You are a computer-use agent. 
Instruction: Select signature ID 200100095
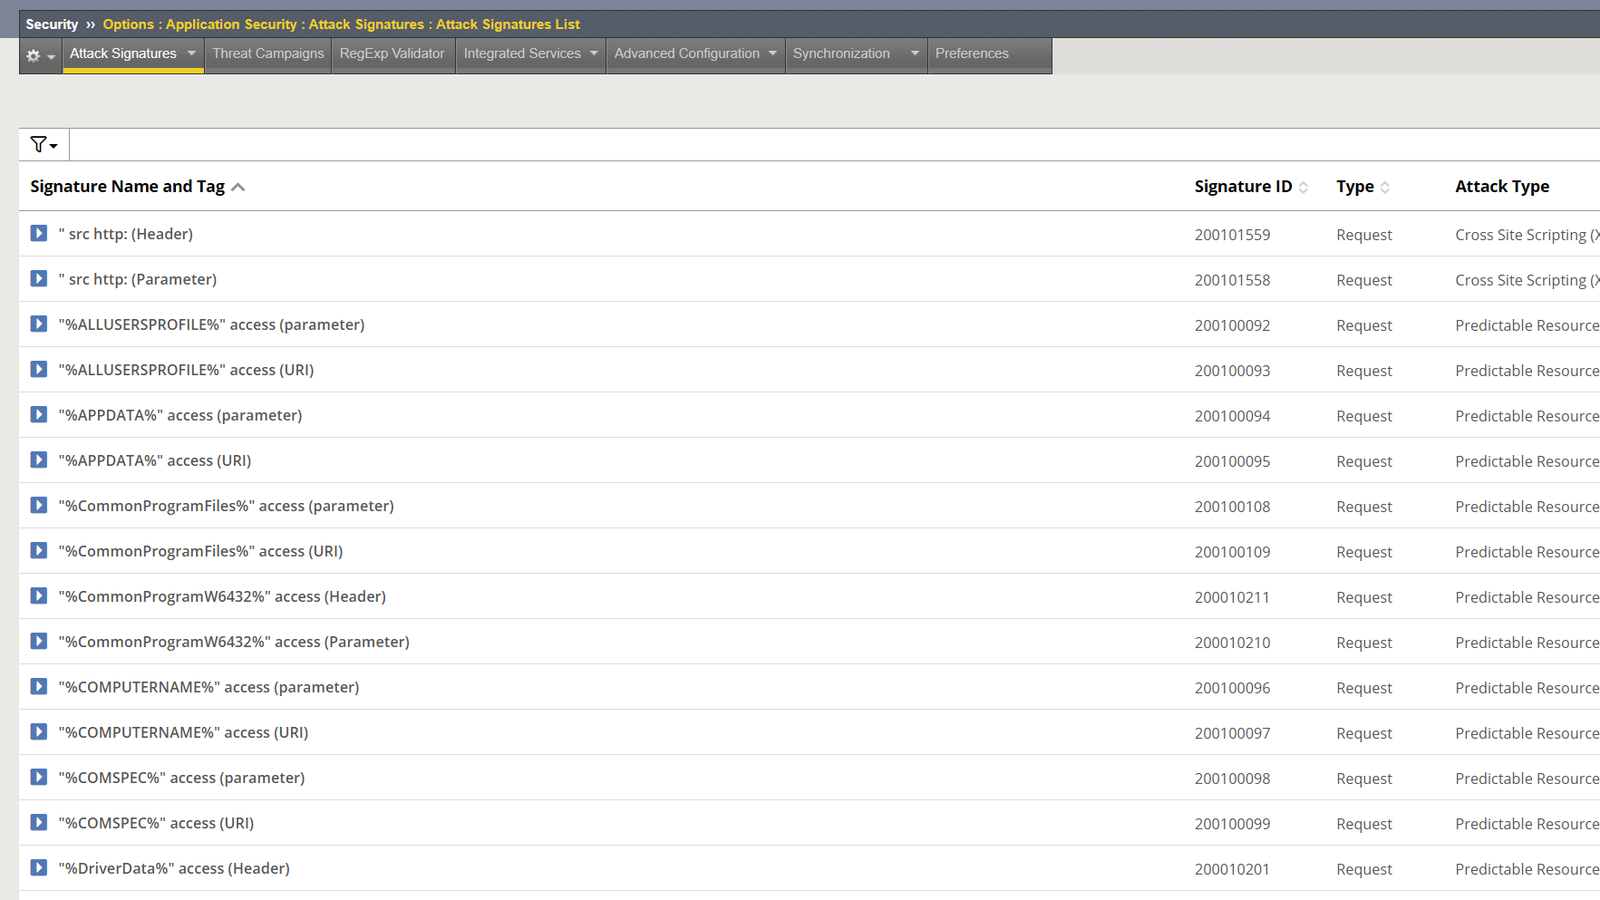1232,462
